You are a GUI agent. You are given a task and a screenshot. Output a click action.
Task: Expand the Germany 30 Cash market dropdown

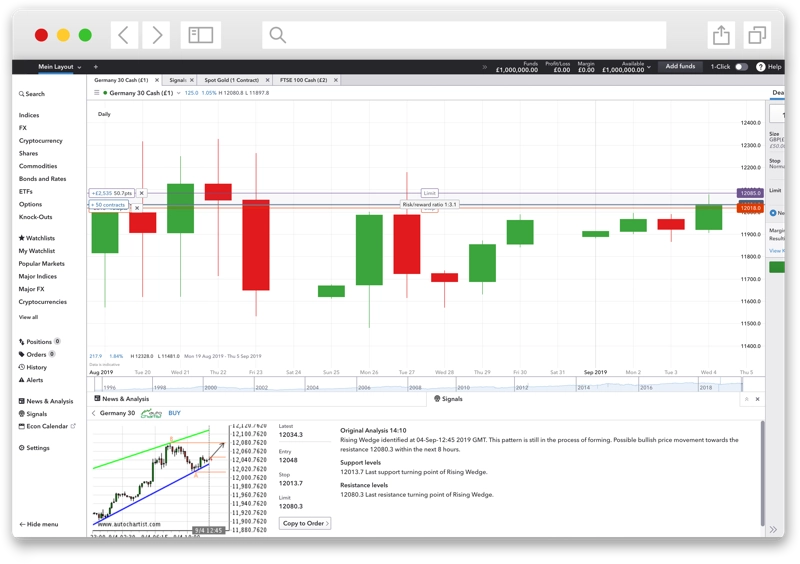tap(179, 93)
